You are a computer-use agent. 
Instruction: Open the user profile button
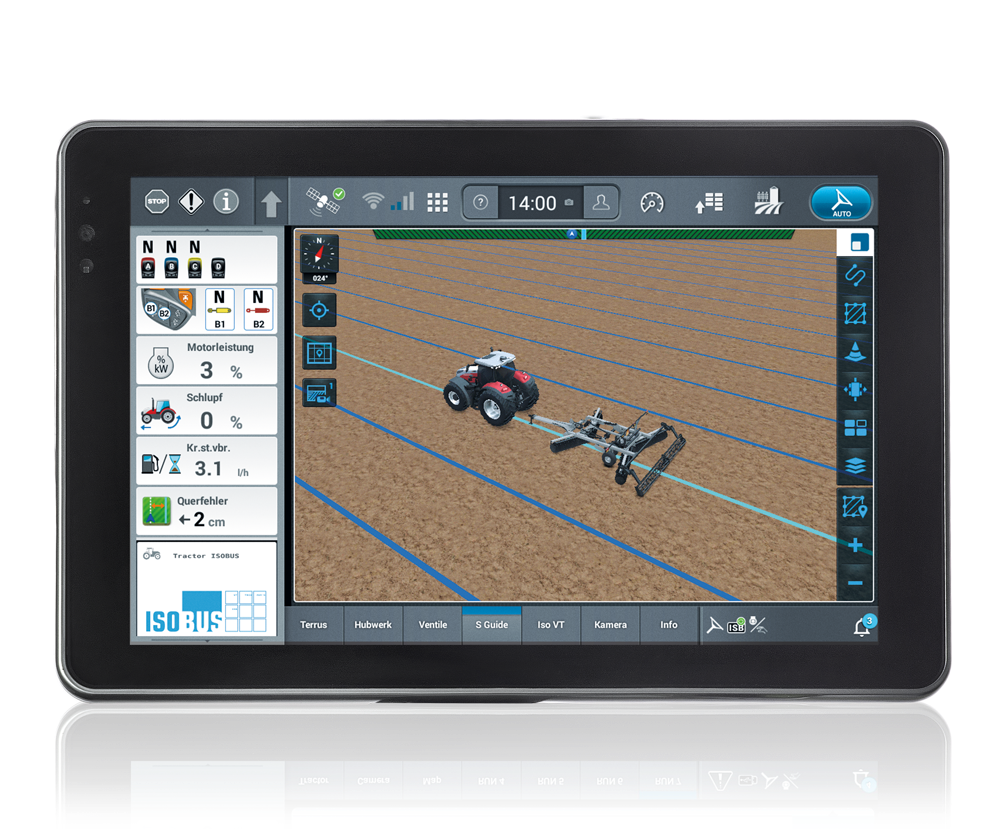[601, 202]
